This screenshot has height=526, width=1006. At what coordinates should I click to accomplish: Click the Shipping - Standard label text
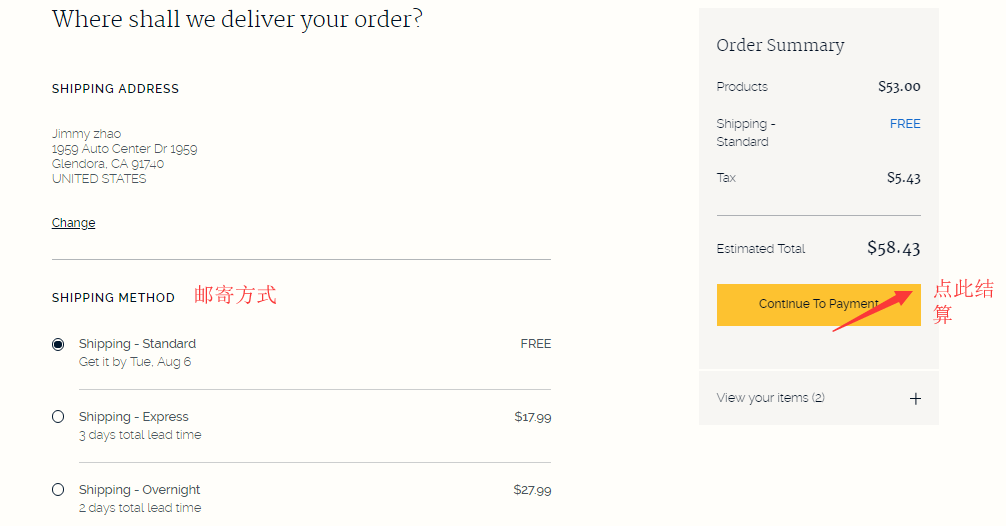(x=137, y=344)
